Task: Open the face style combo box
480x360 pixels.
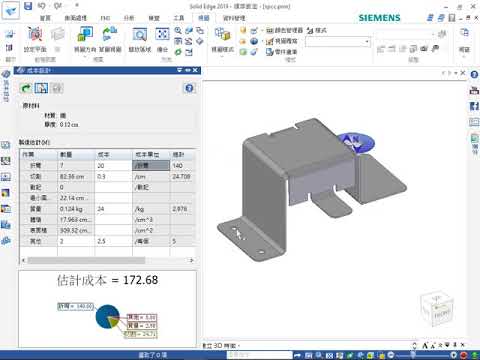Action: coord(338,42)
